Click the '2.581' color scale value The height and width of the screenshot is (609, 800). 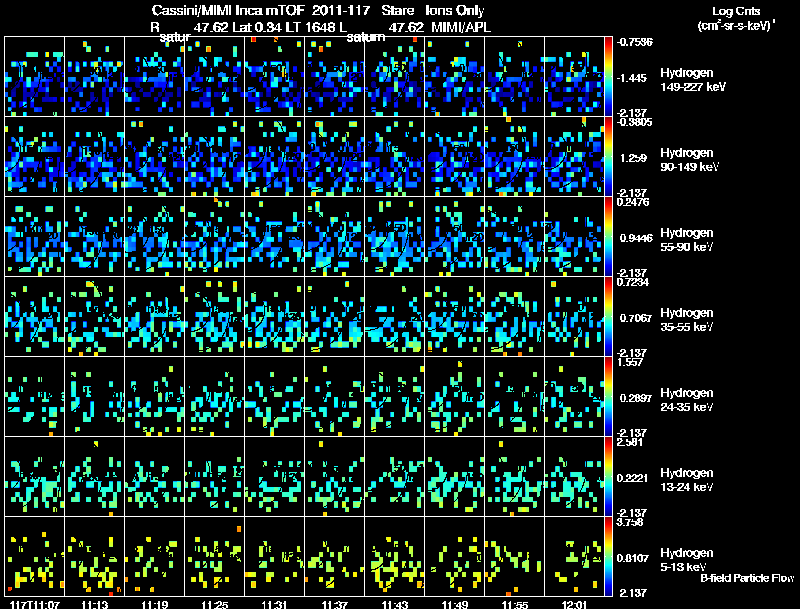tap(630, 442)
